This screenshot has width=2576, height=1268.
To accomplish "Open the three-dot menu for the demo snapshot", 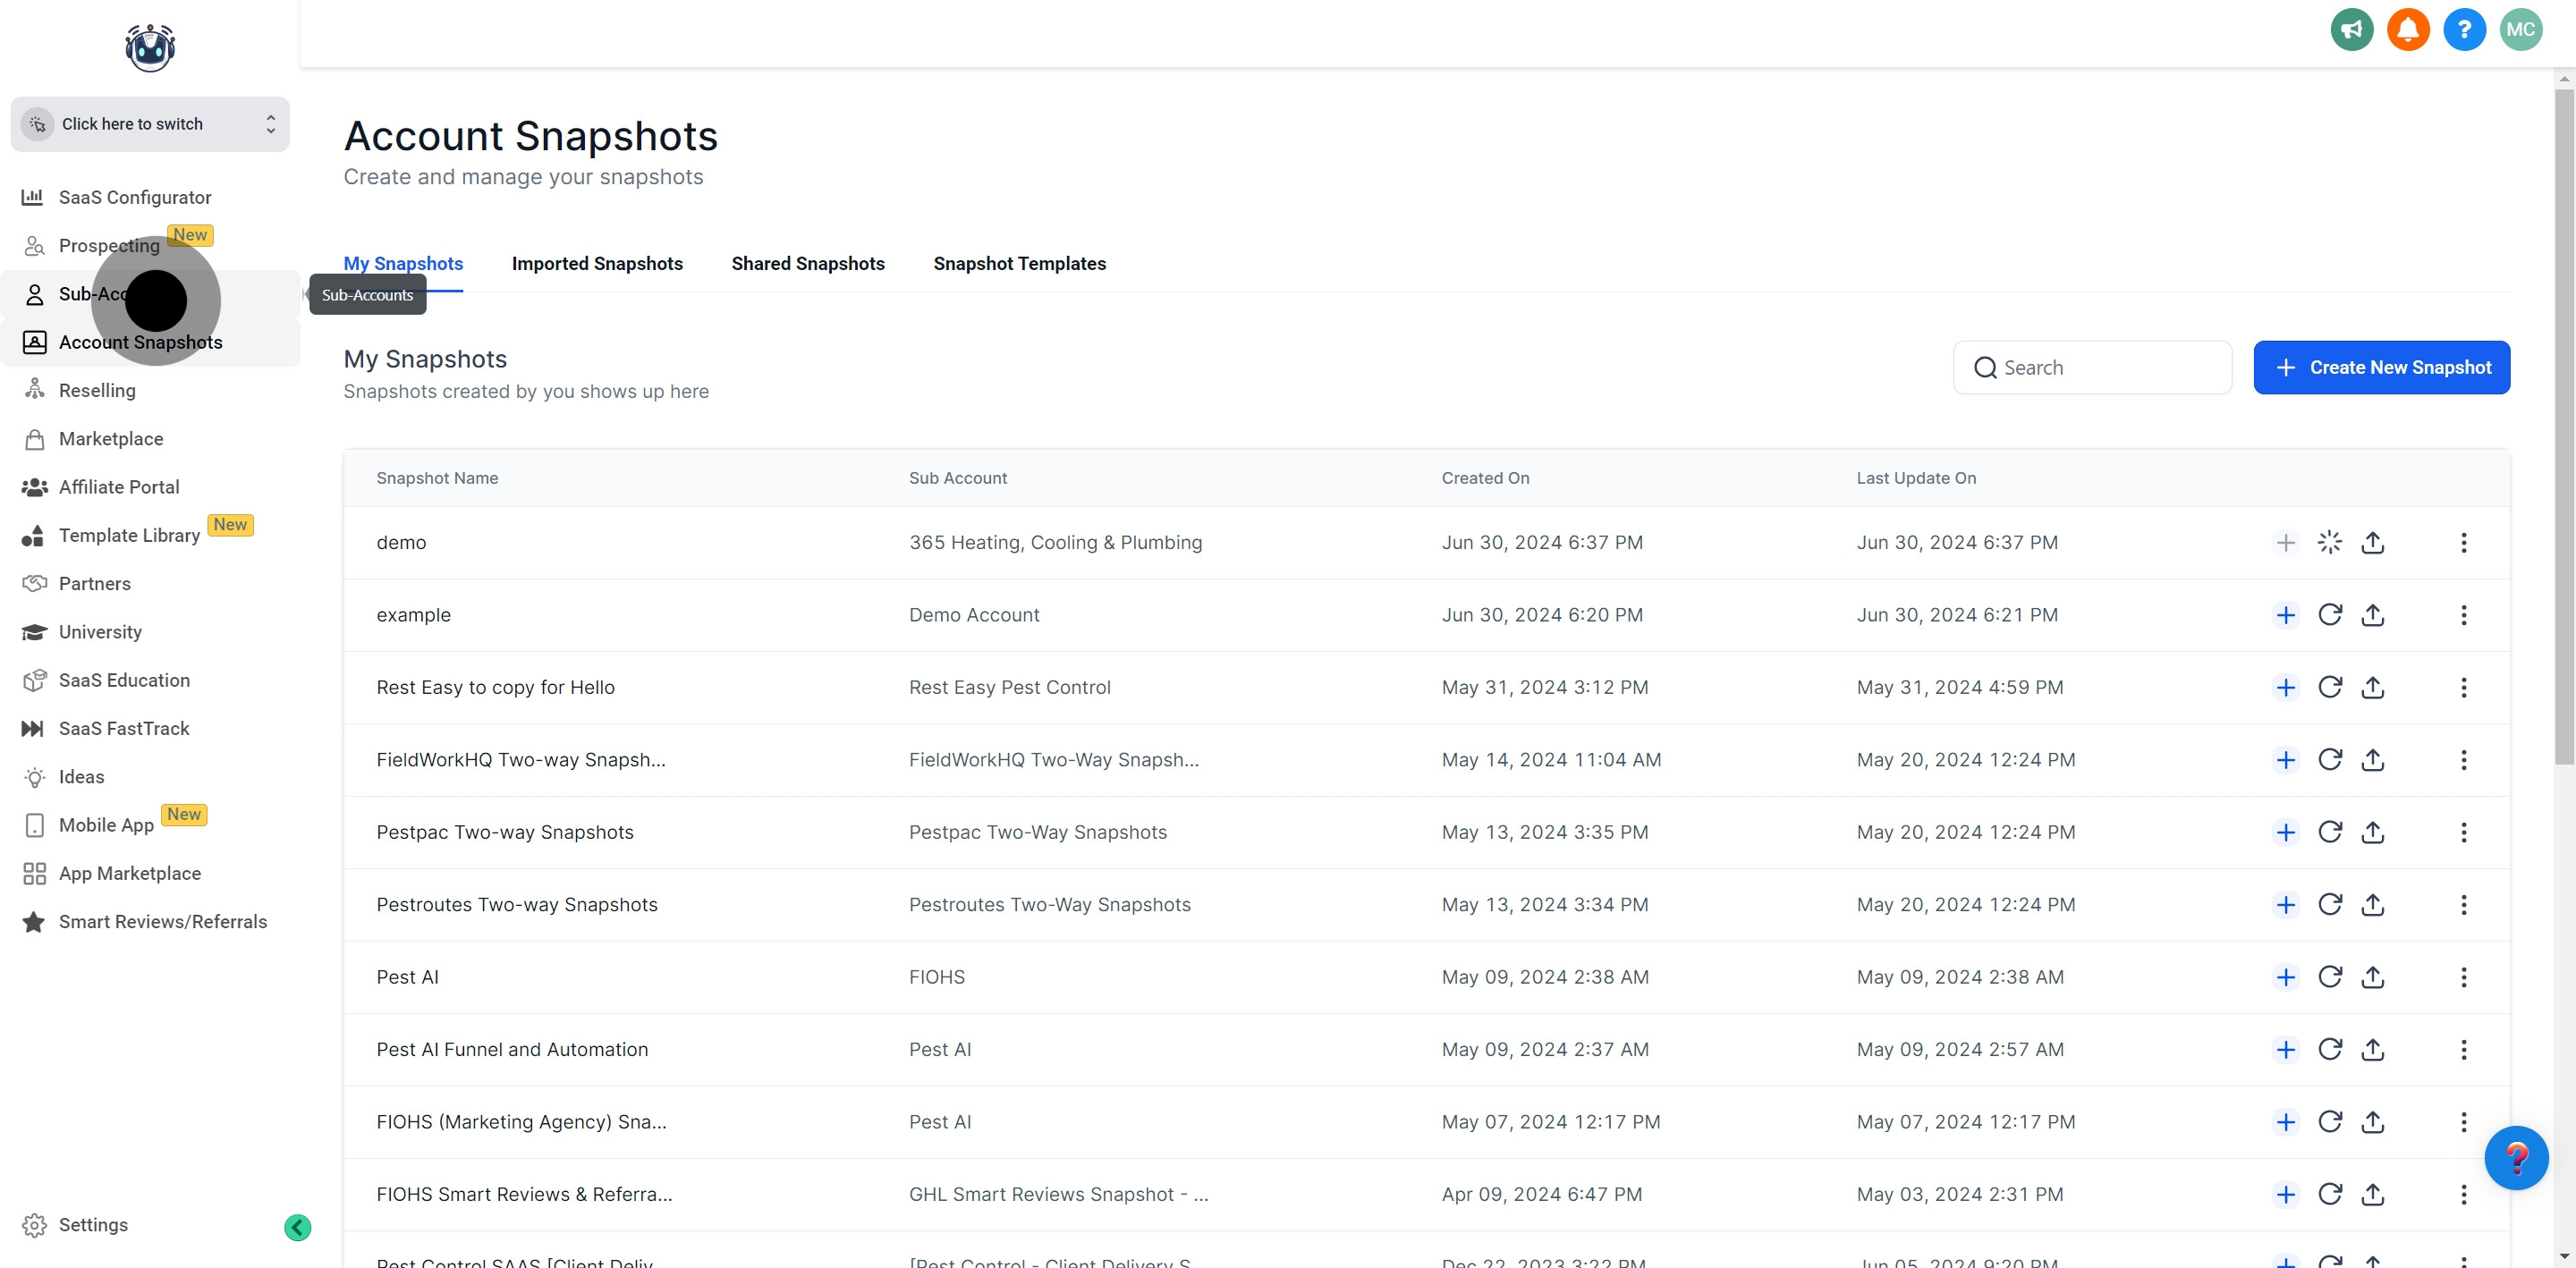I will click(2465, 543).
